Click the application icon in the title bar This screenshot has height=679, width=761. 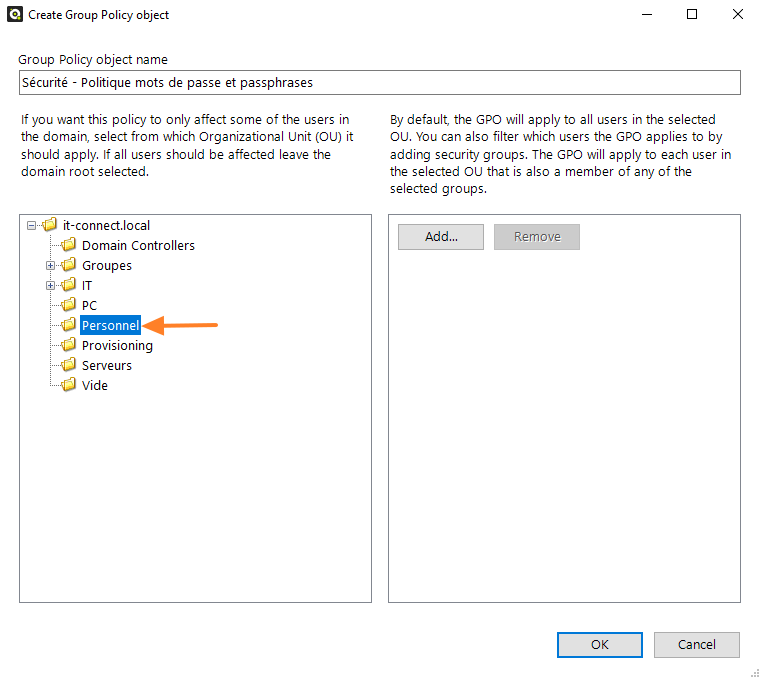point(15,15)
